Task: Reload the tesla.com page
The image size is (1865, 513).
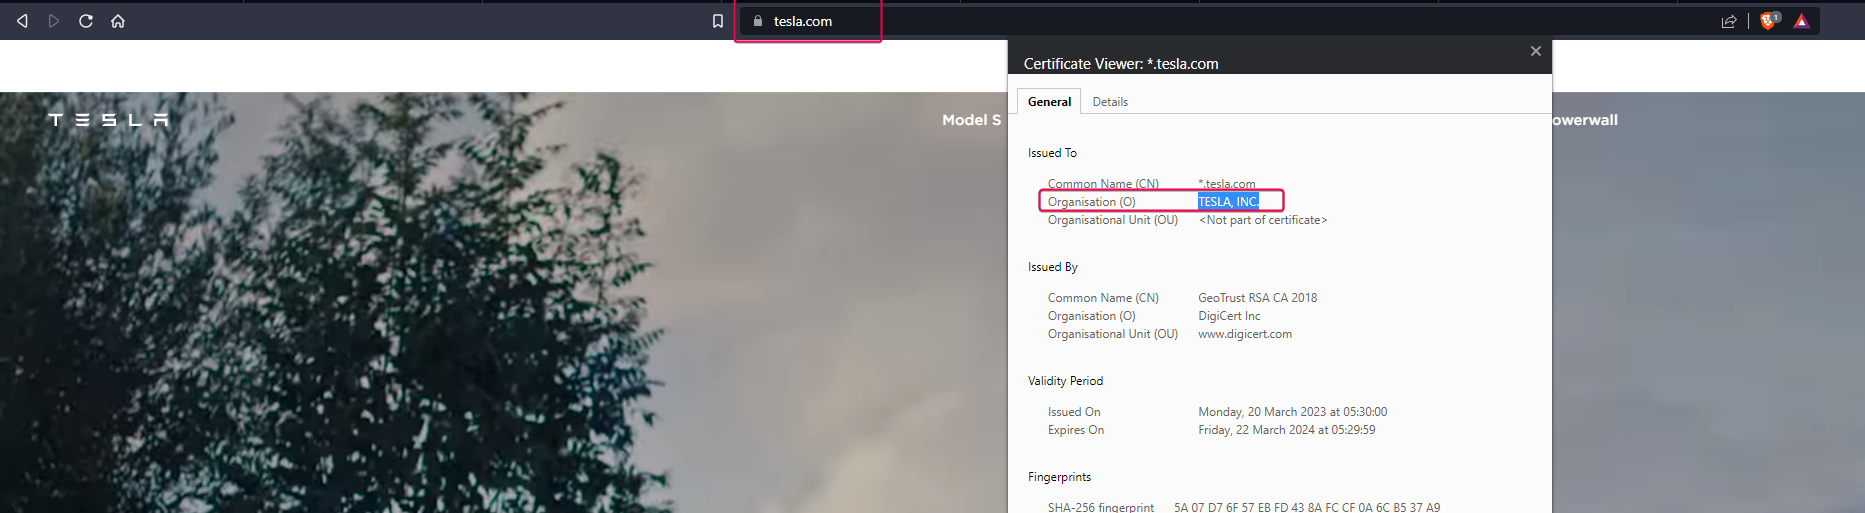Action: pos(86,21)
